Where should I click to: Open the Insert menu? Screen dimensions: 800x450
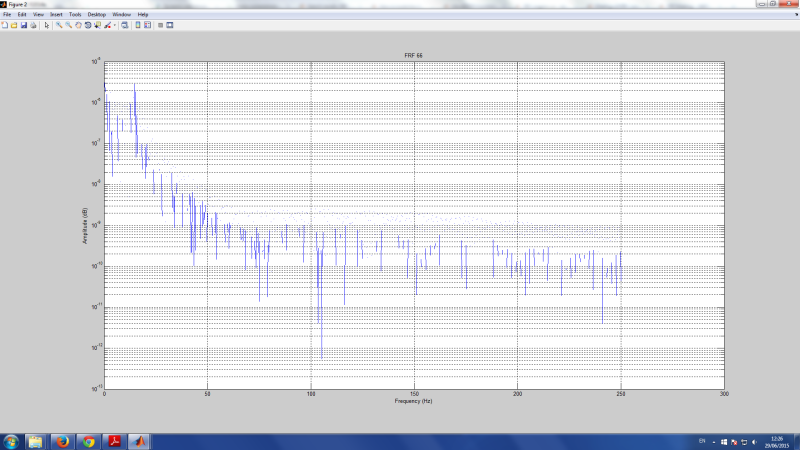[56, 14]
